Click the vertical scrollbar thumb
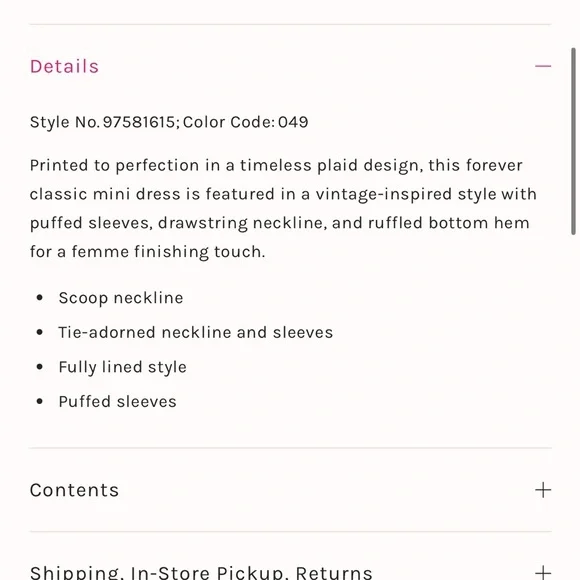Viewport: 580px width, 580px height. 573,141
